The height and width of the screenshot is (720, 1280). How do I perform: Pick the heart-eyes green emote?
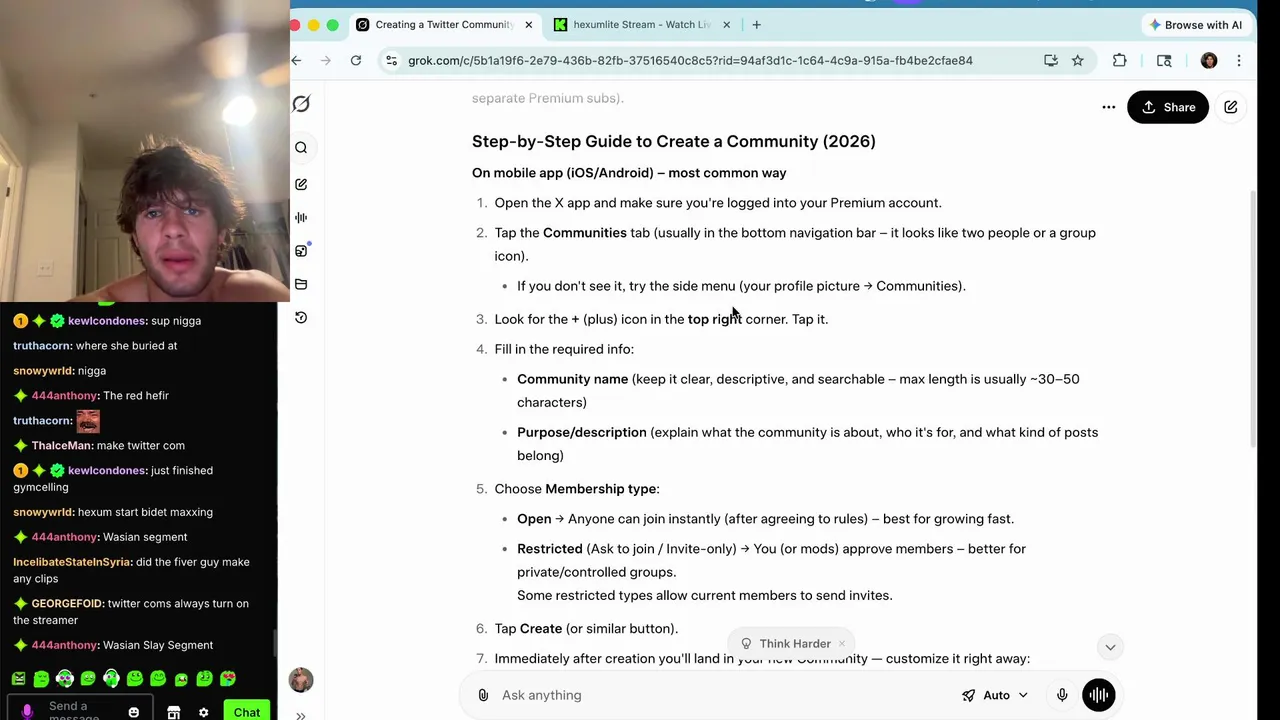click(x=227, y=679)
